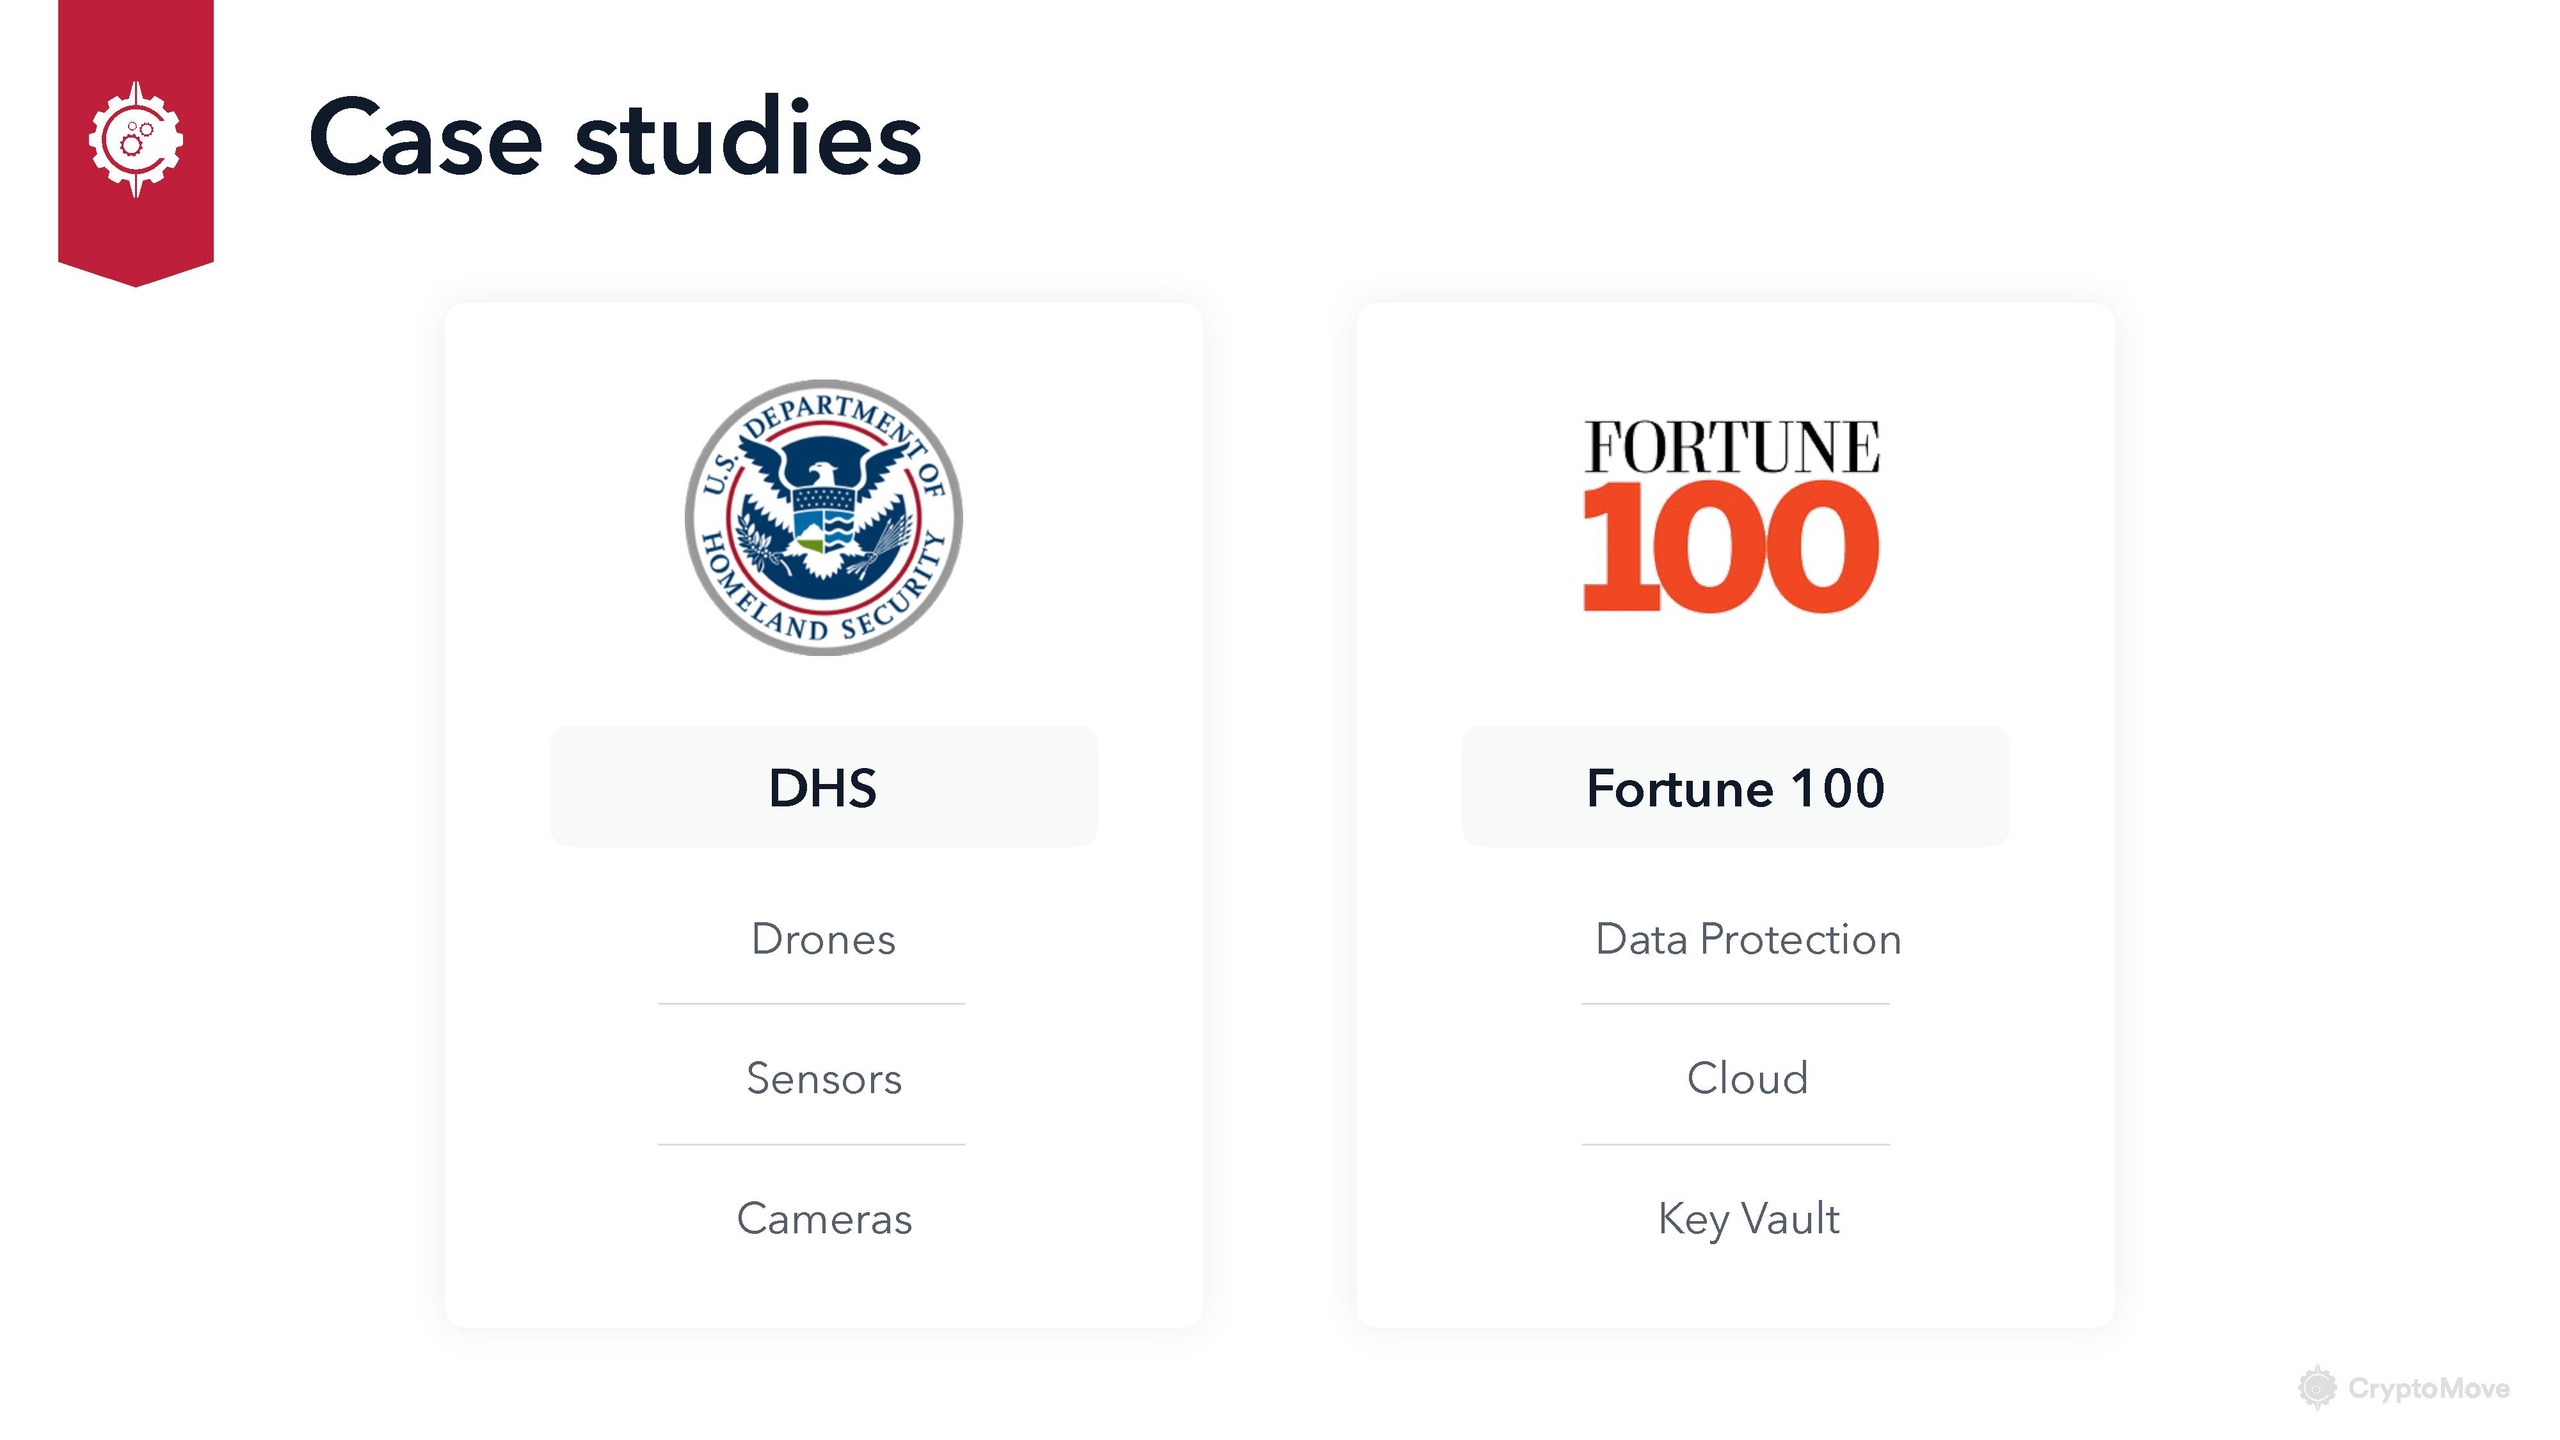Select the Fortune 100 label box
This screenshot has width=2560, height=1440.
[1735, 787]
